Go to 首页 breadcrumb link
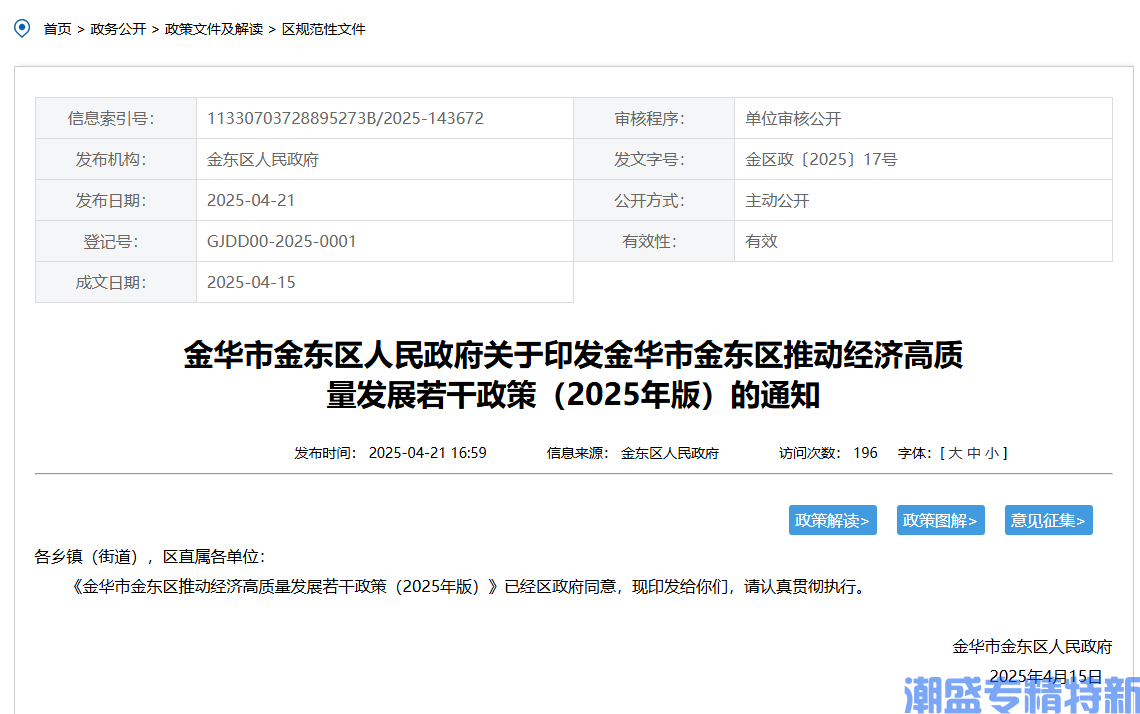The image size is (1140, 714). point(57,29)
